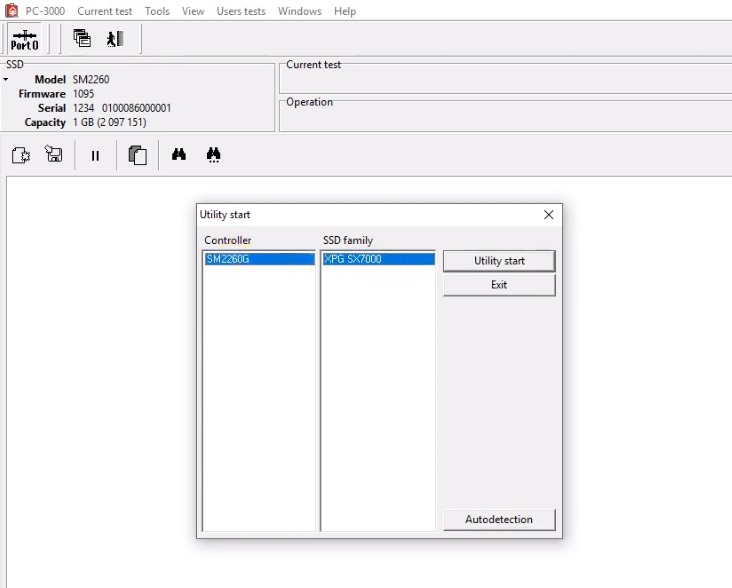732x588 pixels.
Task: Click the Port 0 toolbar button
Action: (x=24, y=39)
